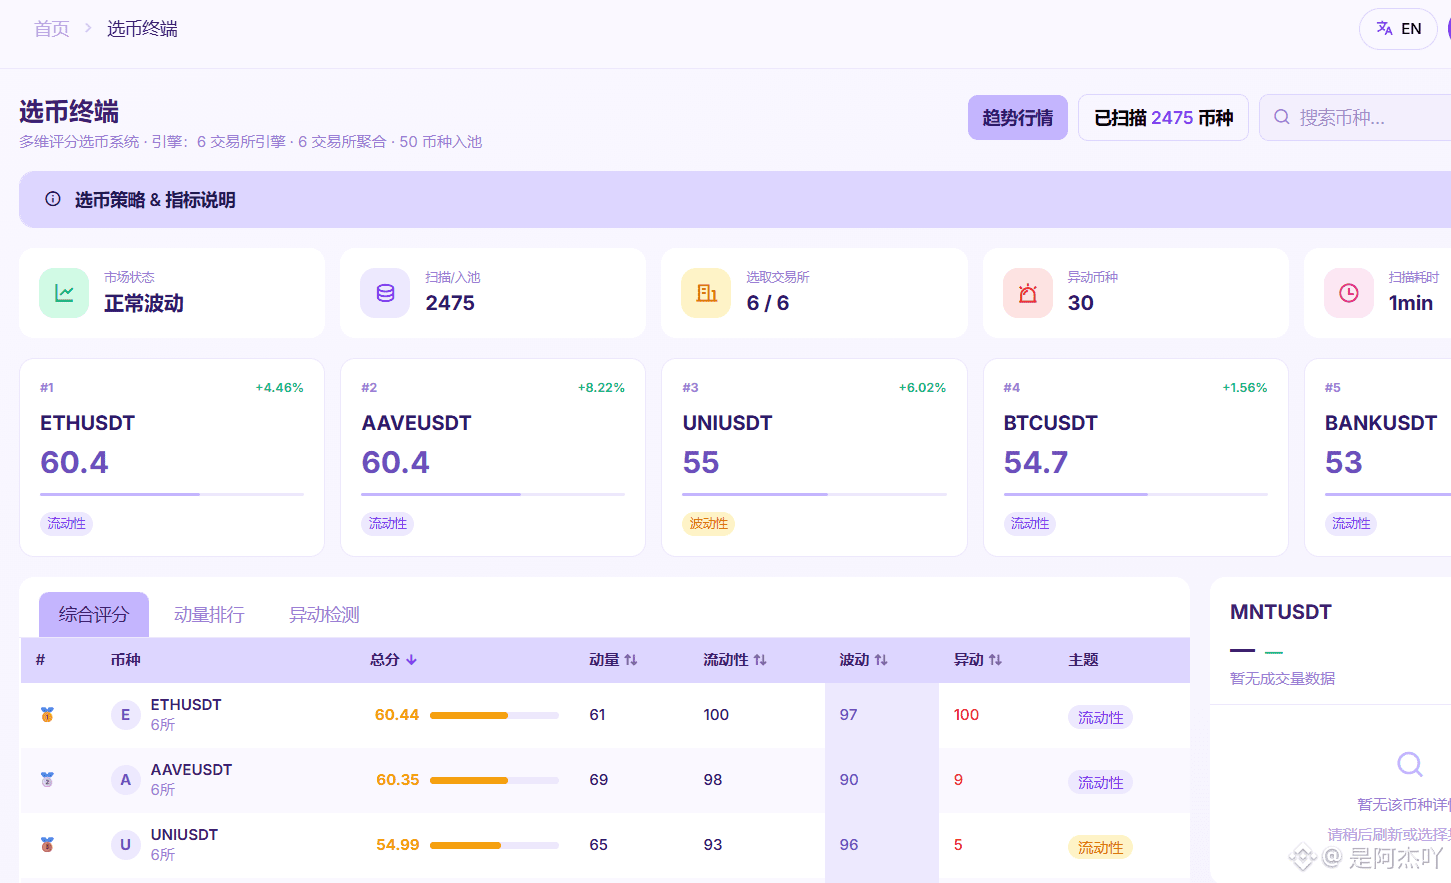Click the +6.02% change on the UNIUSDT card
The height and width of the screenshot is (883, 1451).
coord(922,388)
